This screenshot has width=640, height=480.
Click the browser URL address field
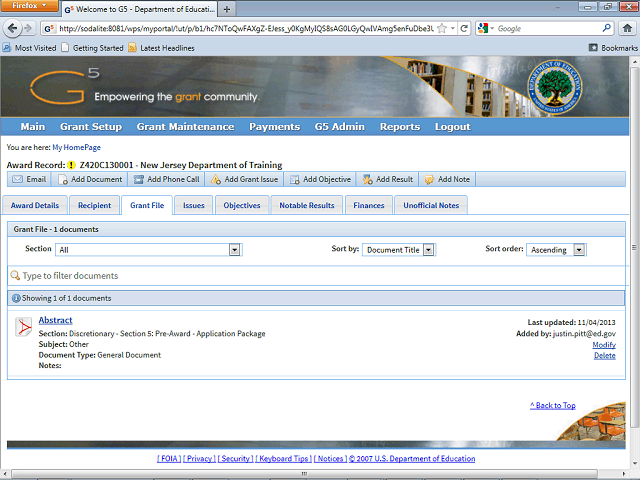[246, 29]
